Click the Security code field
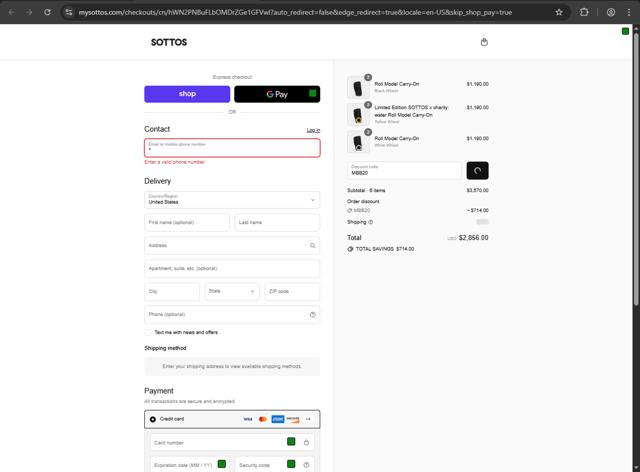 pos(274,465)
